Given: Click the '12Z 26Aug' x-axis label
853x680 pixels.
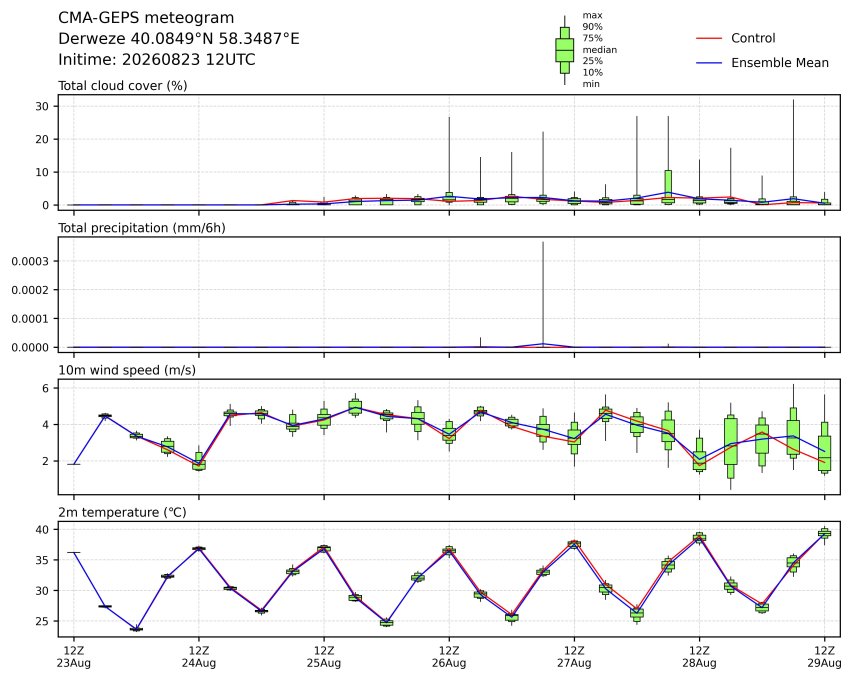Looking at the screenshot, I should pyautogui.click(x=449, y=657).
